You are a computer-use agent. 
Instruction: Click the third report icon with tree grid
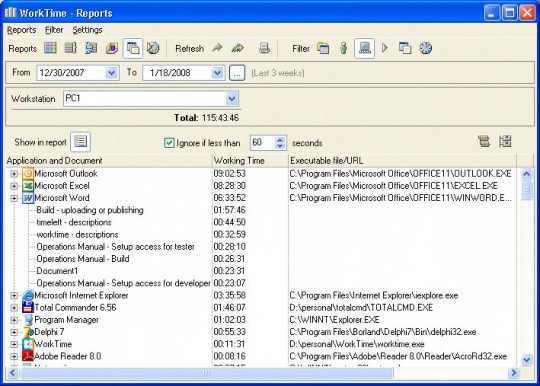click(91, 48)
